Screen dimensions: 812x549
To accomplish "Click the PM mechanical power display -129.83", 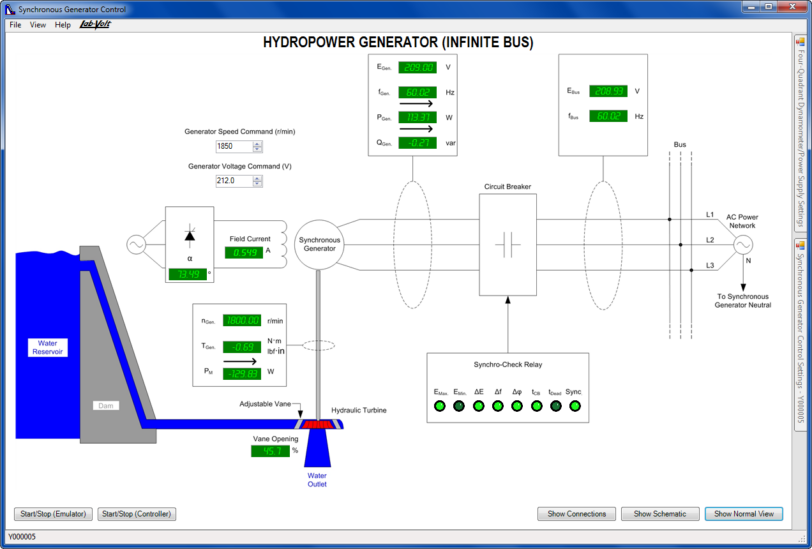I will point(242,373).
